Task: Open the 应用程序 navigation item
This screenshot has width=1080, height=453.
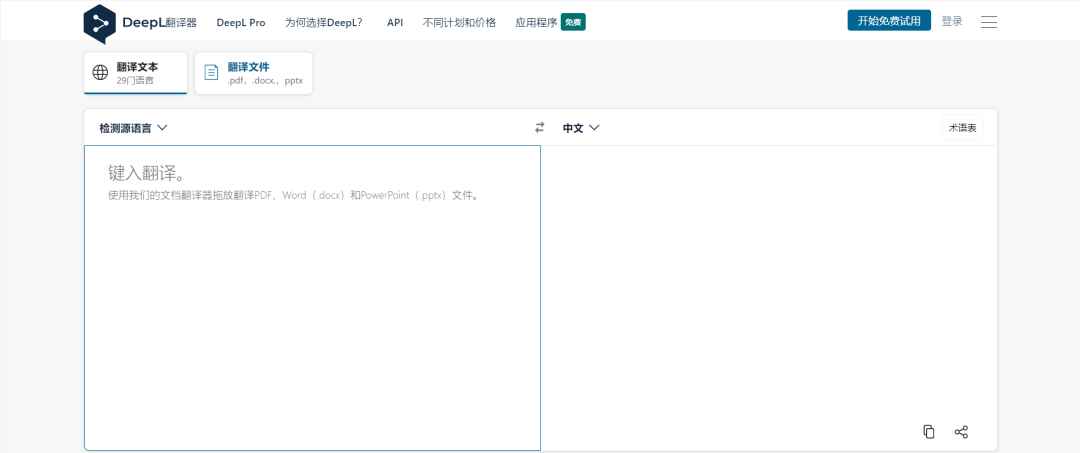Action: 536,22
